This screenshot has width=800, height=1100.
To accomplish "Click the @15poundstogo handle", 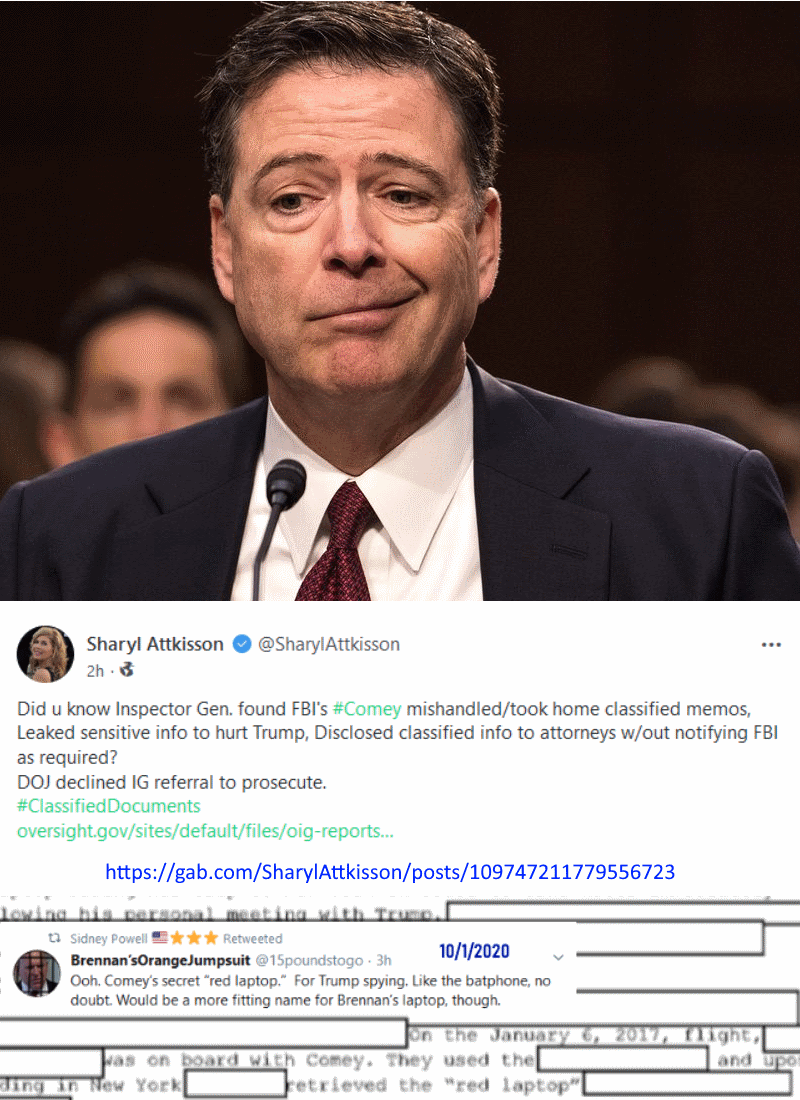I will (x=309, y=960).
